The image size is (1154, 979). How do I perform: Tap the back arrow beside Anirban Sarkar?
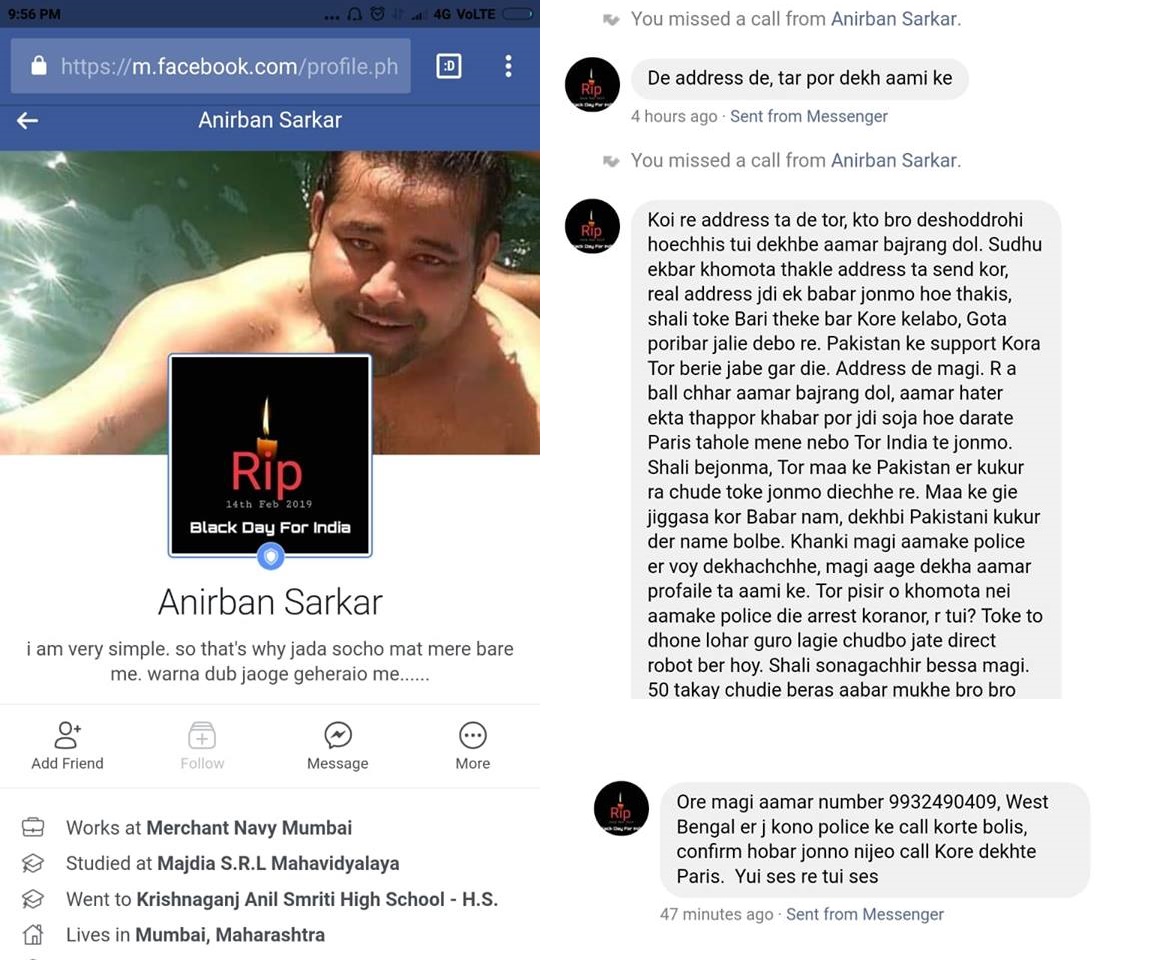[27, 120]
